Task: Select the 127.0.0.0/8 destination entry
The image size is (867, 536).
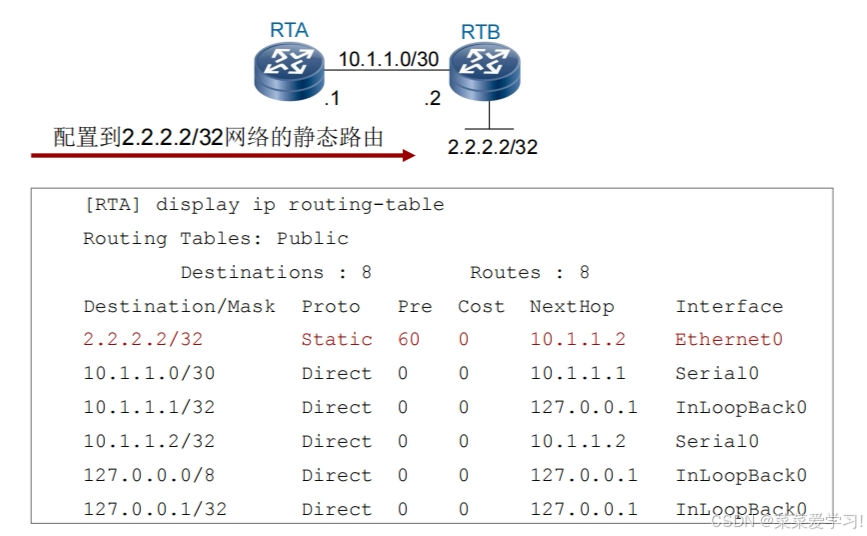Action: coord(149,476)
